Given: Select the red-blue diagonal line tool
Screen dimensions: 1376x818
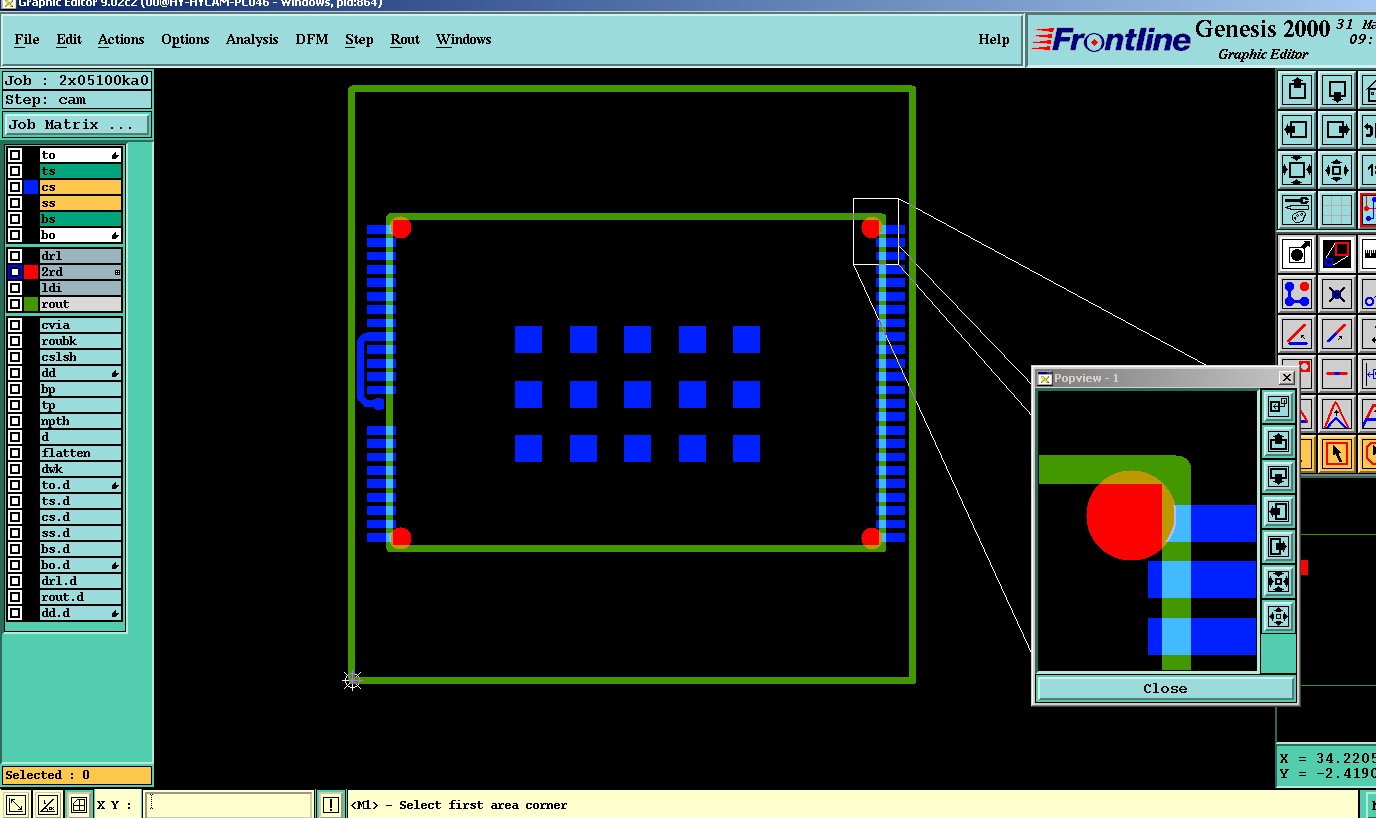Looking at the screenshot, I should [1338, 333].
